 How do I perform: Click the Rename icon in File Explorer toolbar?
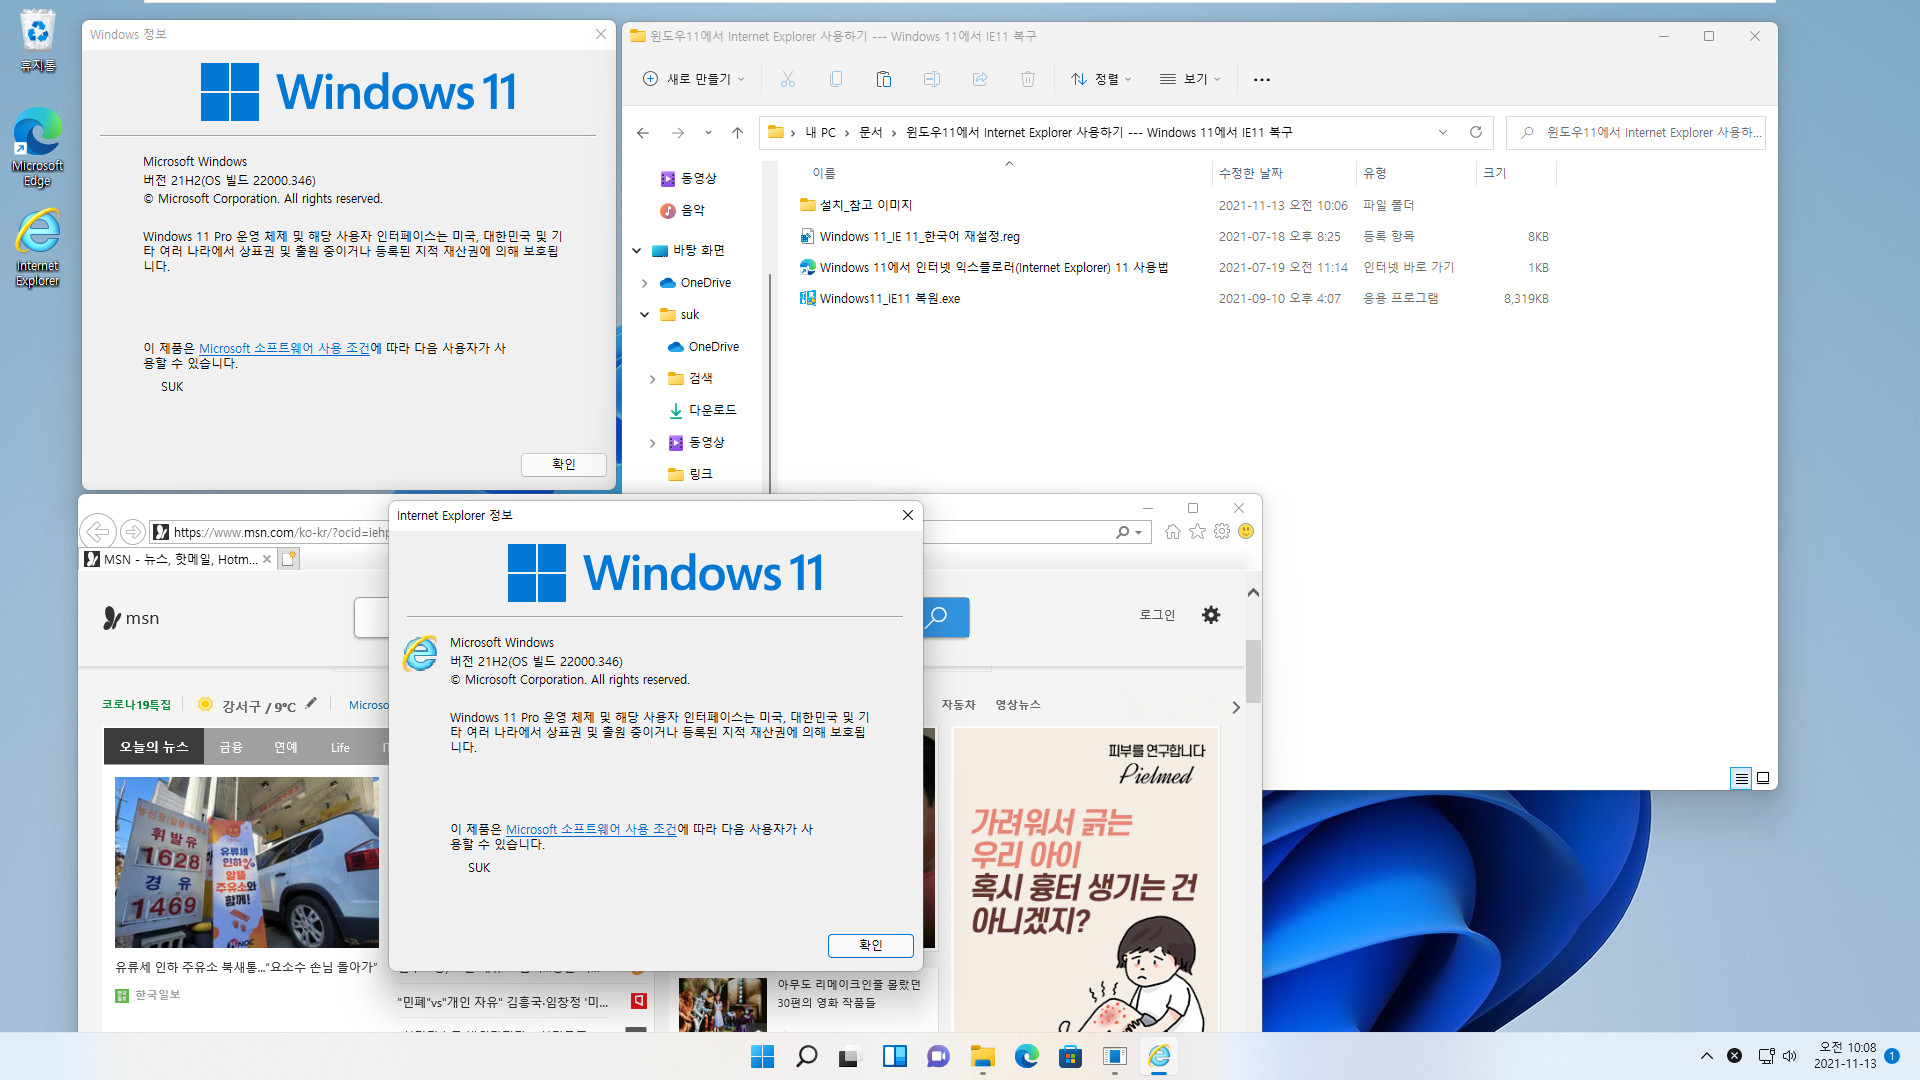click(x=931, y=79)
